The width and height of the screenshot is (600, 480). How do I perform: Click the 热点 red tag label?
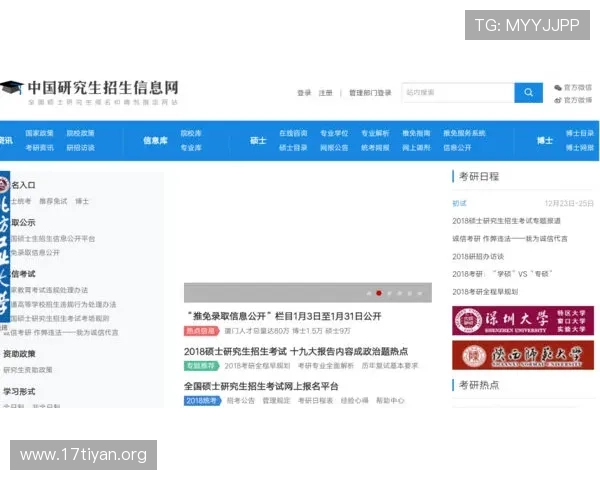(x=202, y=331)
